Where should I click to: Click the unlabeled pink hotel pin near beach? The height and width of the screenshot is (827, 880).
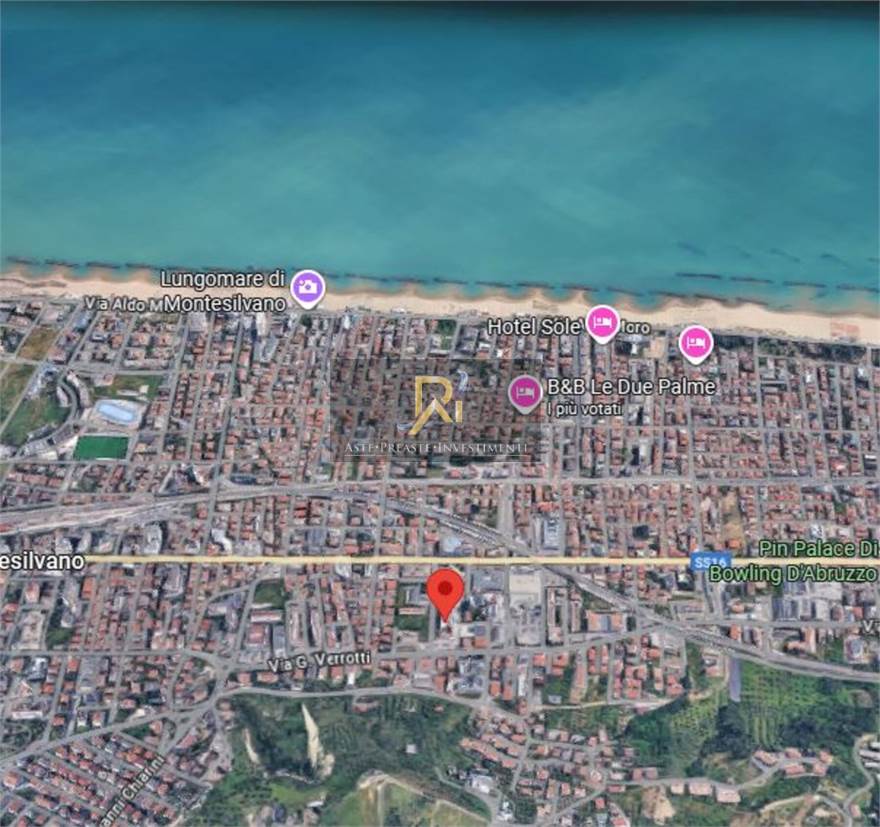(x=696, y=343)
